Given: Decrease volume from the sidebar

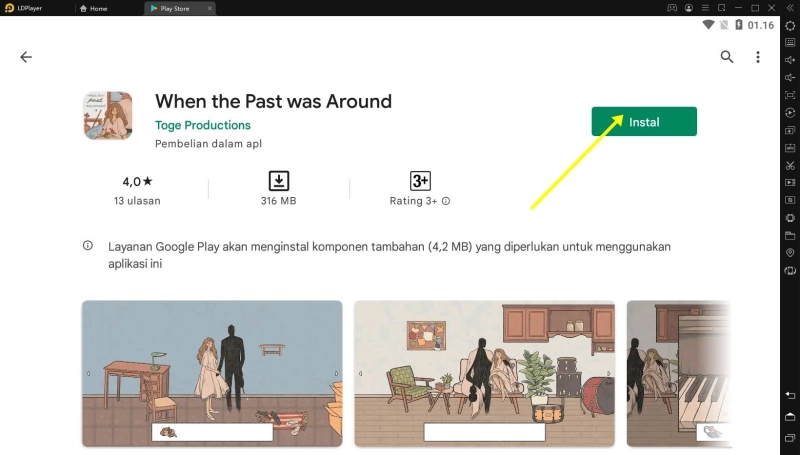Looking at the screenshot, I should click(x=790, y=78).
